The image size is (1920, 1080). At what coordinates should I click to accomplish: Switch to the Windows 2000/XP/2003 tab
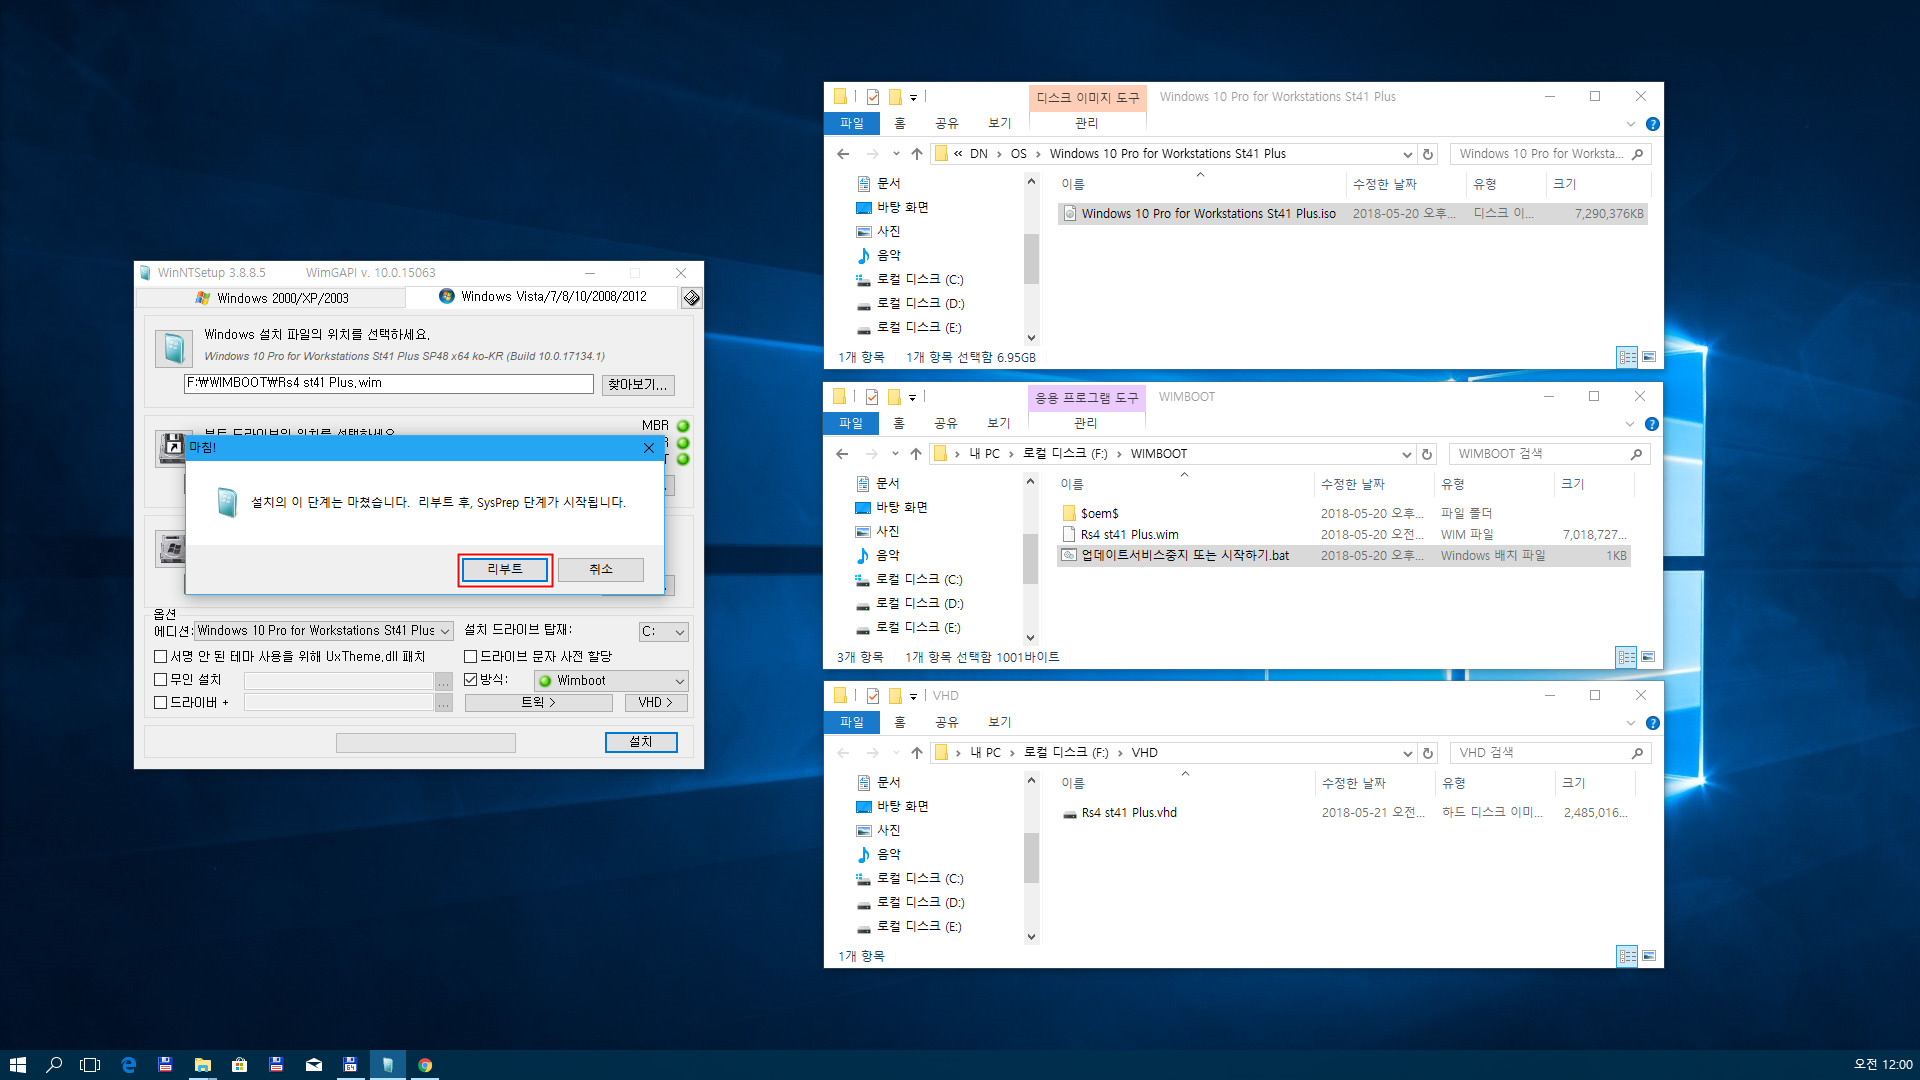coord(271,298)
